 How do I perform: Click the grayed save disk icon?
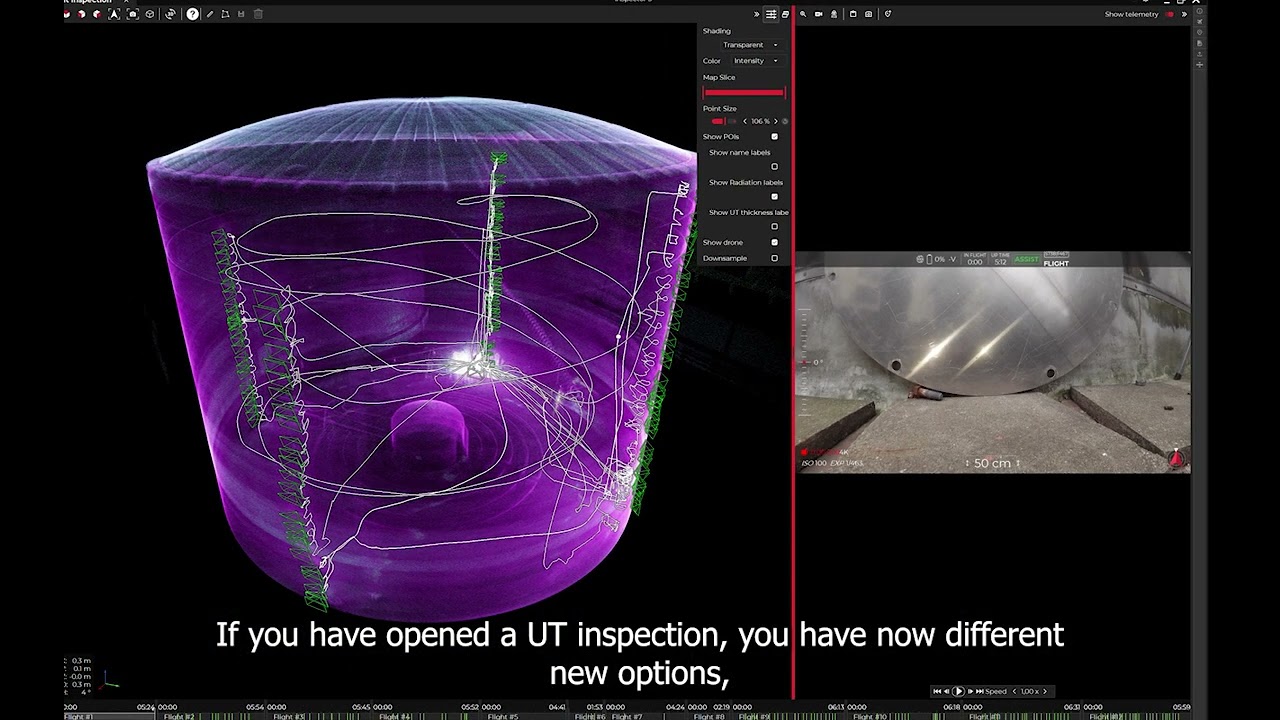(x=241, y=14)
